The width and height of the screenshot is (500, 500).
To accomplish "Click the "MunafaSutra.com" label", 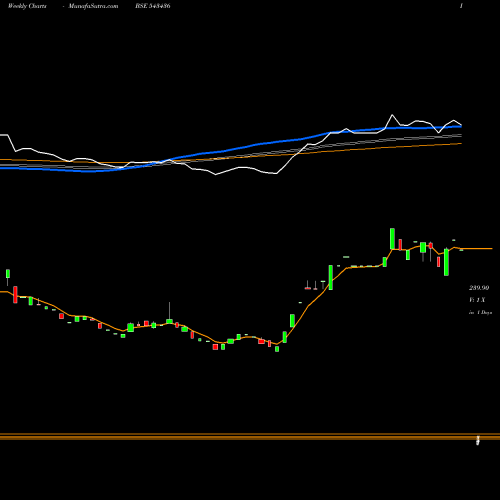I will [93, 6].
